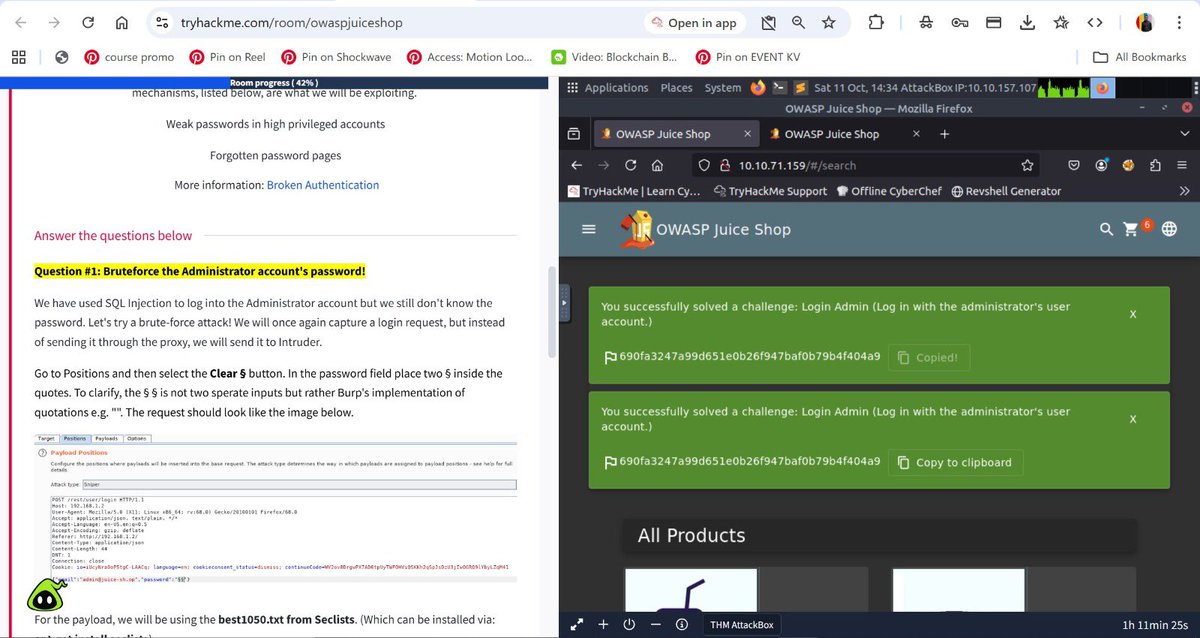The width and height of the screenshot is (1200, 638).
Task: Click the AttackBox power icon
Action: [x=629, y=625]
